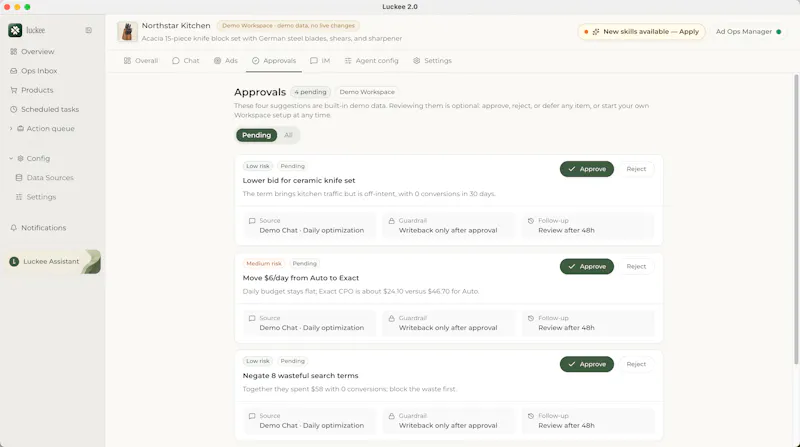Screen dimensions: 800x447
Task: Click the Northstar Kitchen product thumbnail
Action: 127,32
